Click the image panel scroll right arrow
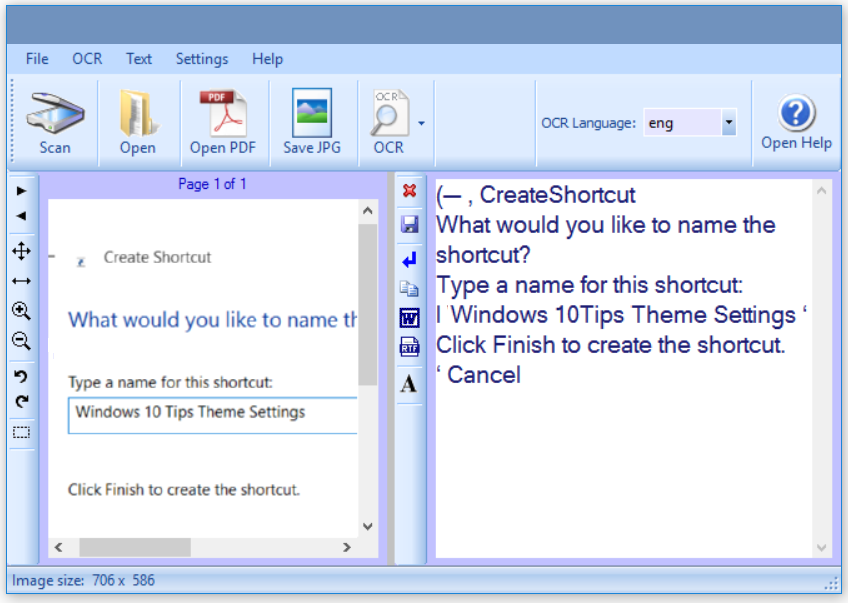 347,547
